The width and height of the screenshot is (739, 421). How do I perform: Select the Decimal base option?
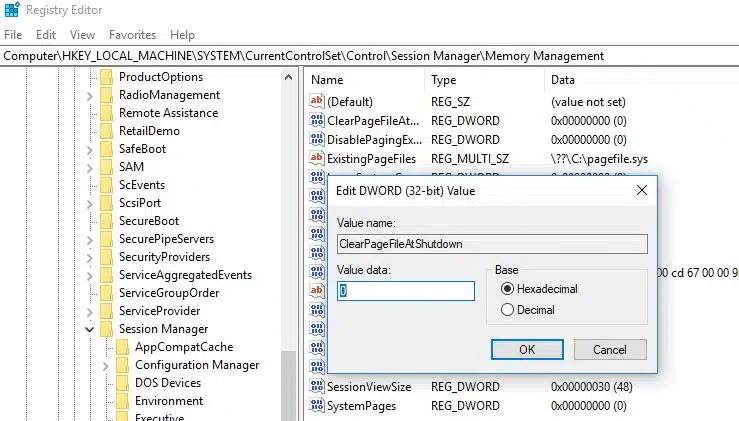tap(508, 310)
